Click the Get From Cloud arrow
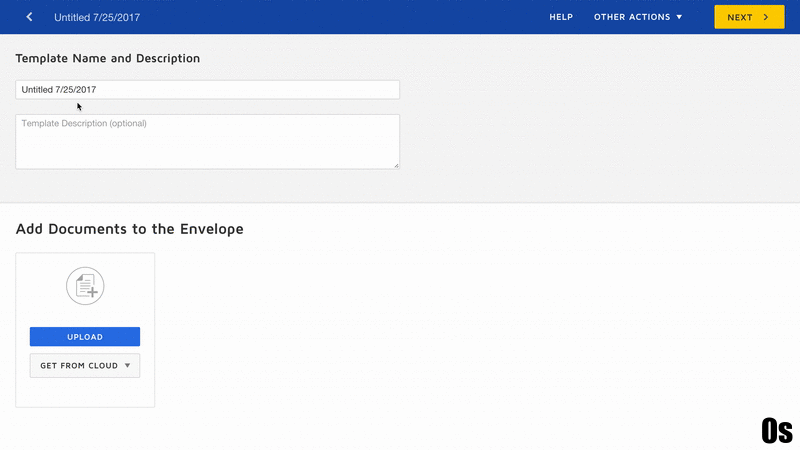 [127, 366]
